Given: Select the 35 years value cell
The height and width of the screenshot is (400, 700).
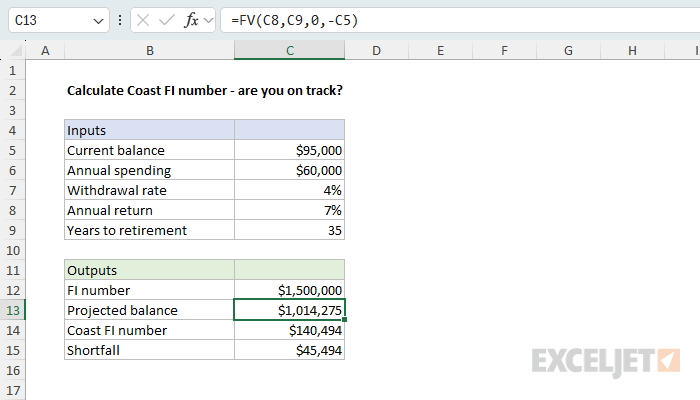Looking at the screenshot, I should (x=289, y=230).
